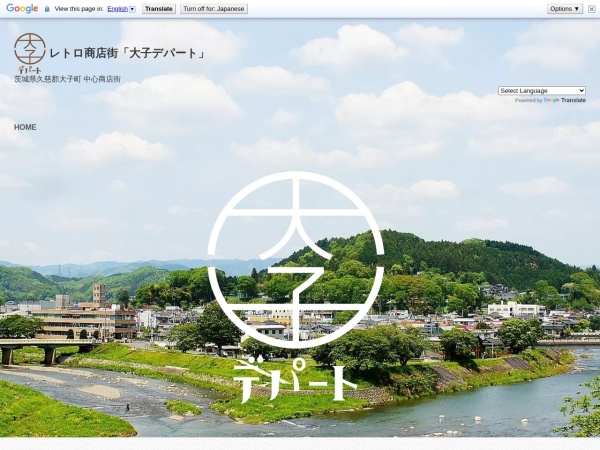Screen dimensions: 600x450
Task: Click the Google logo in the translate bar
Action: coord(22,8)
